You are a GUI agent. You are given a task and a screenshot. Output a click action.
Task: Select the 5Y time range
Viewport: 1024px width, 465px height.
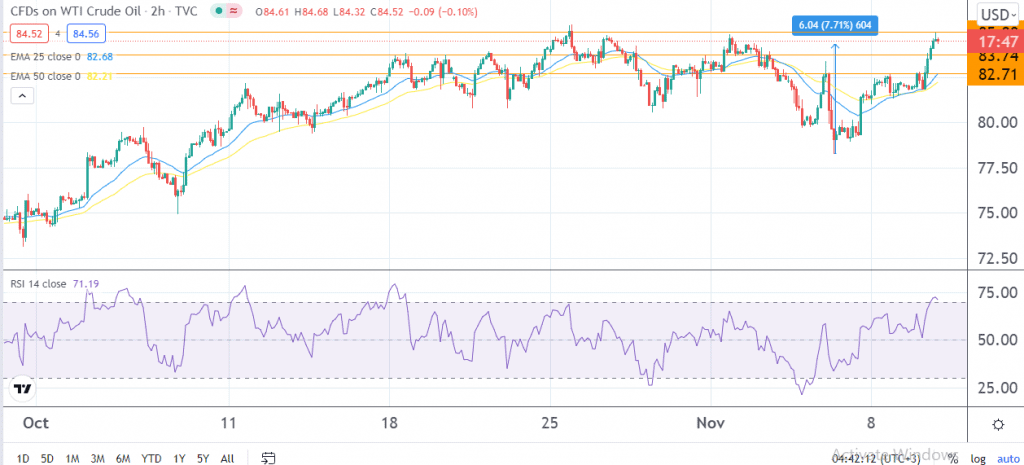pos(203,458)
